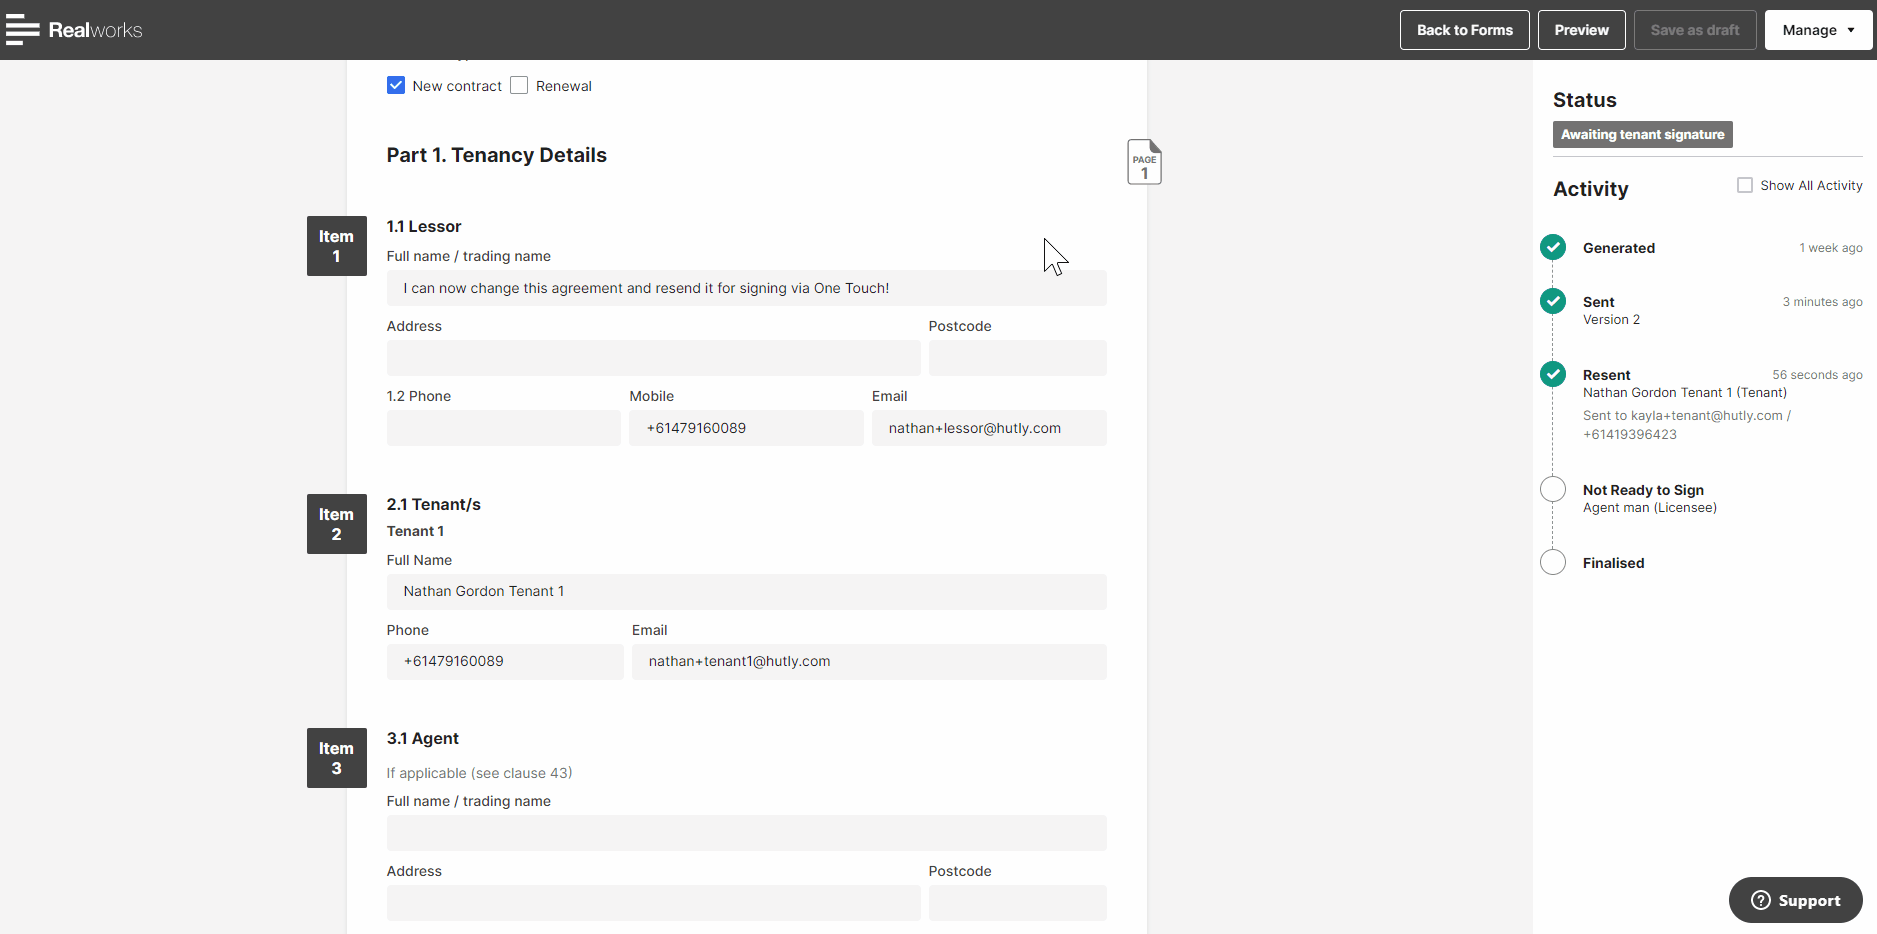This screenshot has height=934, width=1877.
Task: Click the Preview button
Action: [1581, 30]
